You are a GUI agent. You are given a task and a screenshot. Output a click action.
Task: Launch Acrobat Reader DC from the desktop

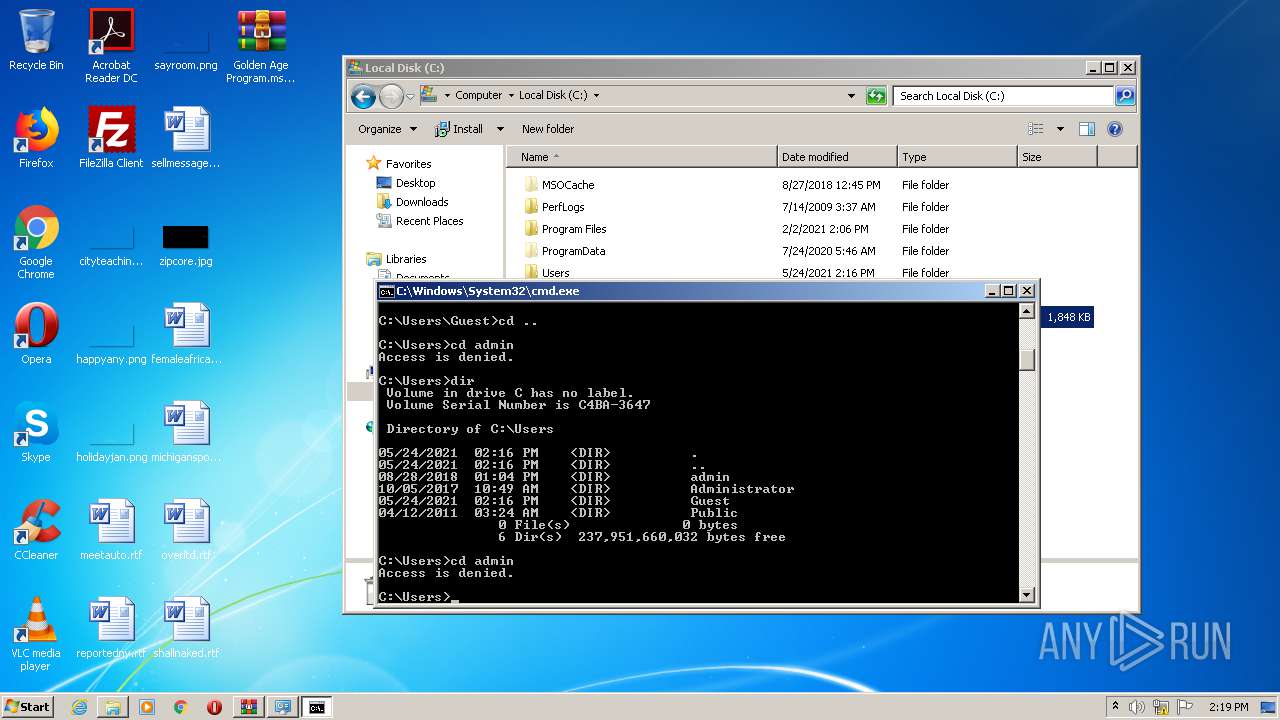111,46
